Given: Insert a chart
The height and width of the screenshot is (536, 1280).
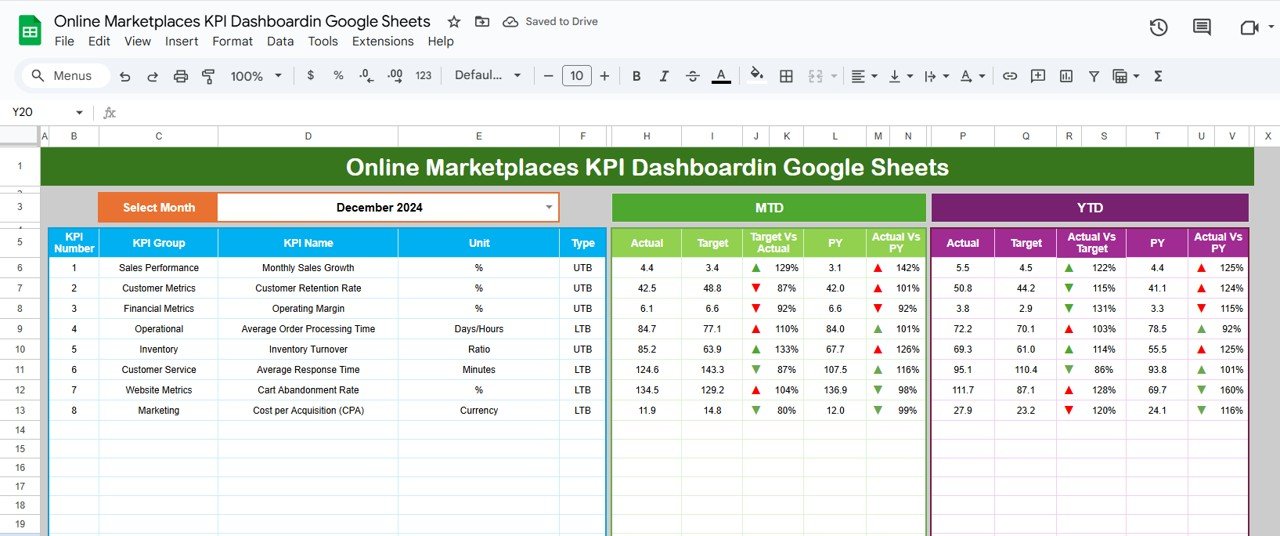Looking at the screenshot, I should click(x=1066, y=76).
